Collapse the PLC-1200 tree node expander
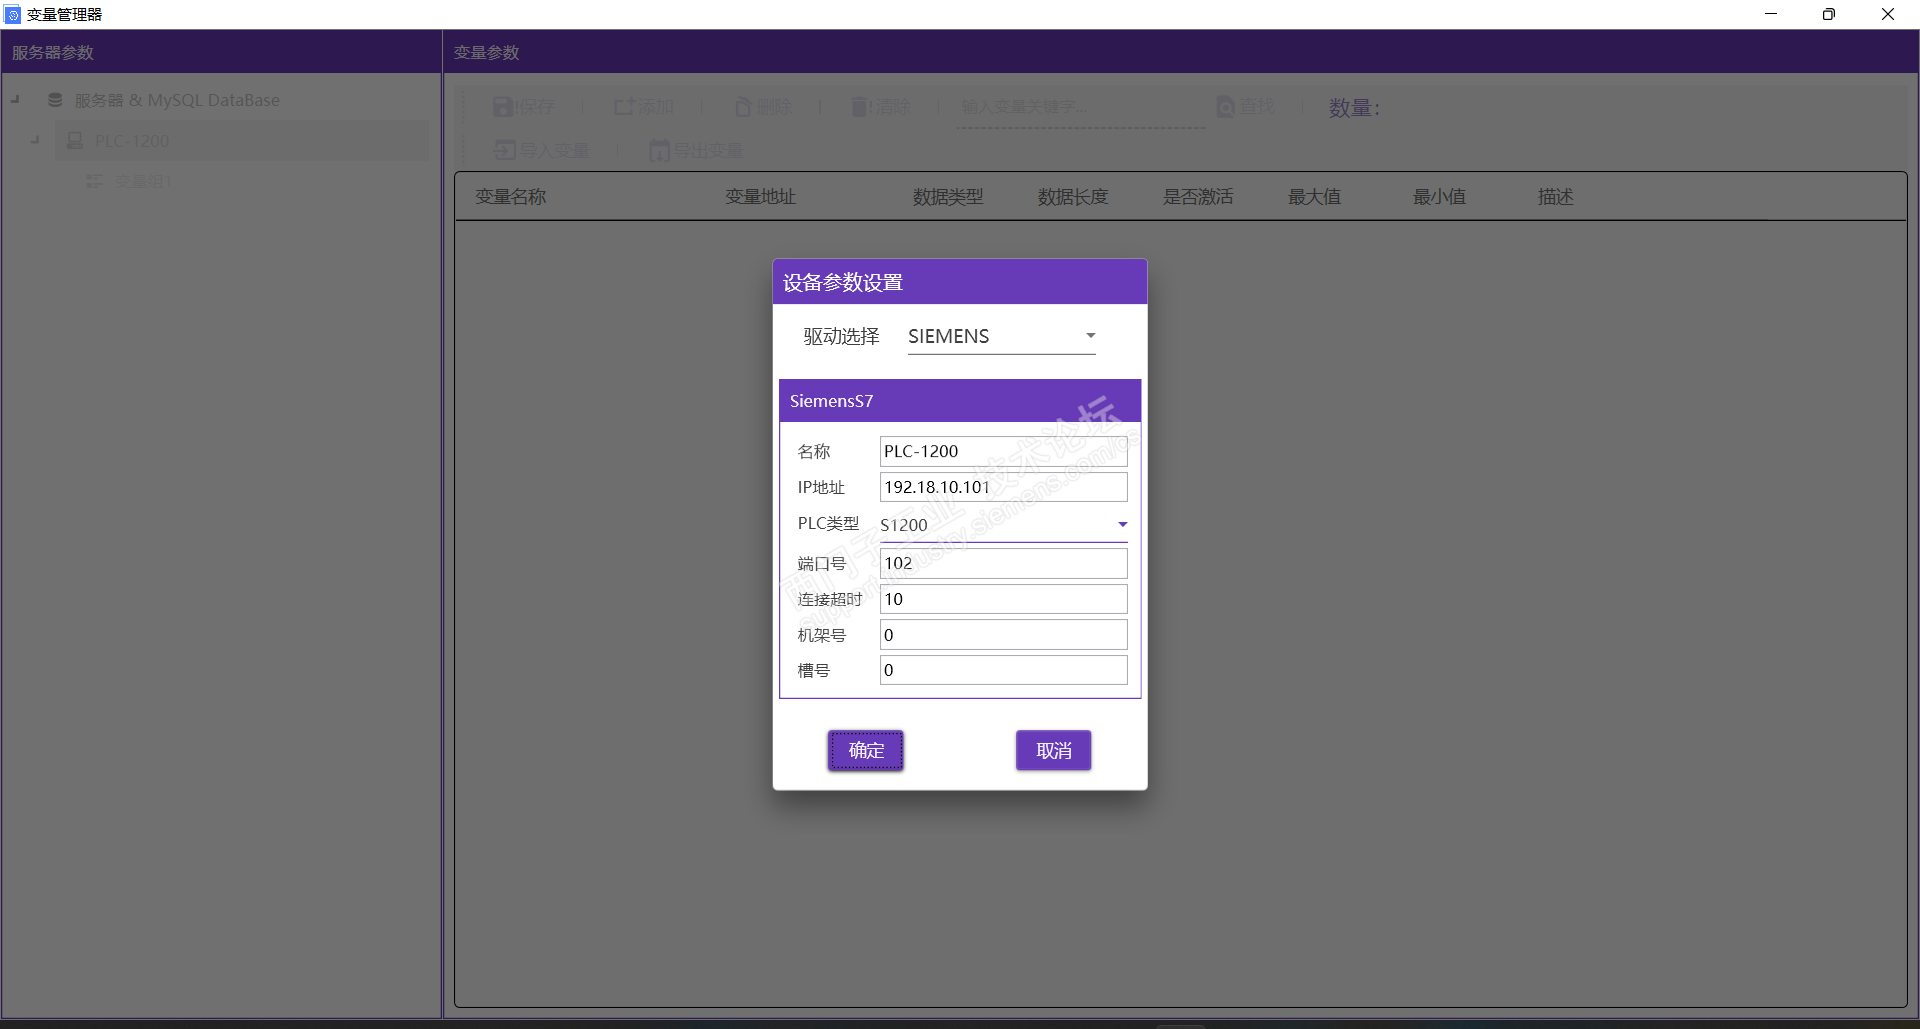 (35, 141)
